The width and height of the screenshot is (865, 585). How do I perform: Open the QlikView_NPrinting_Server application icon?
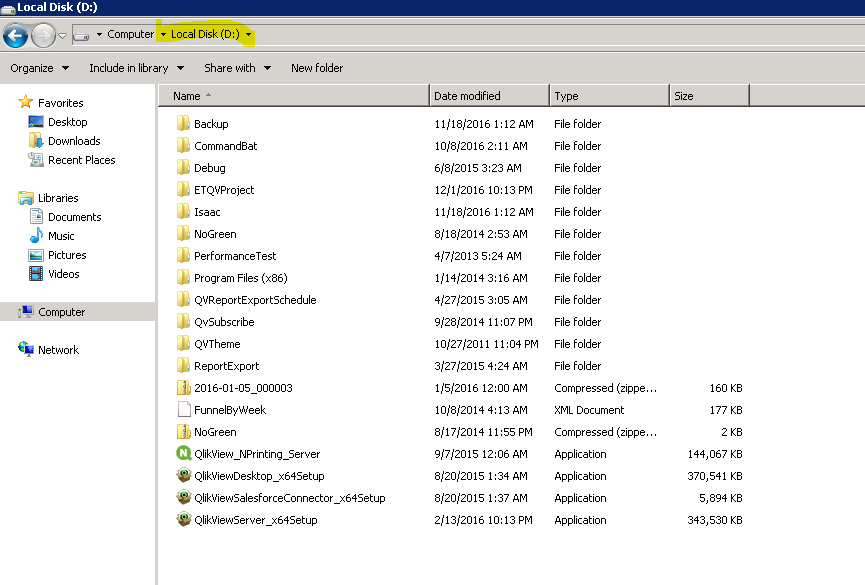(x=183, y=454)
